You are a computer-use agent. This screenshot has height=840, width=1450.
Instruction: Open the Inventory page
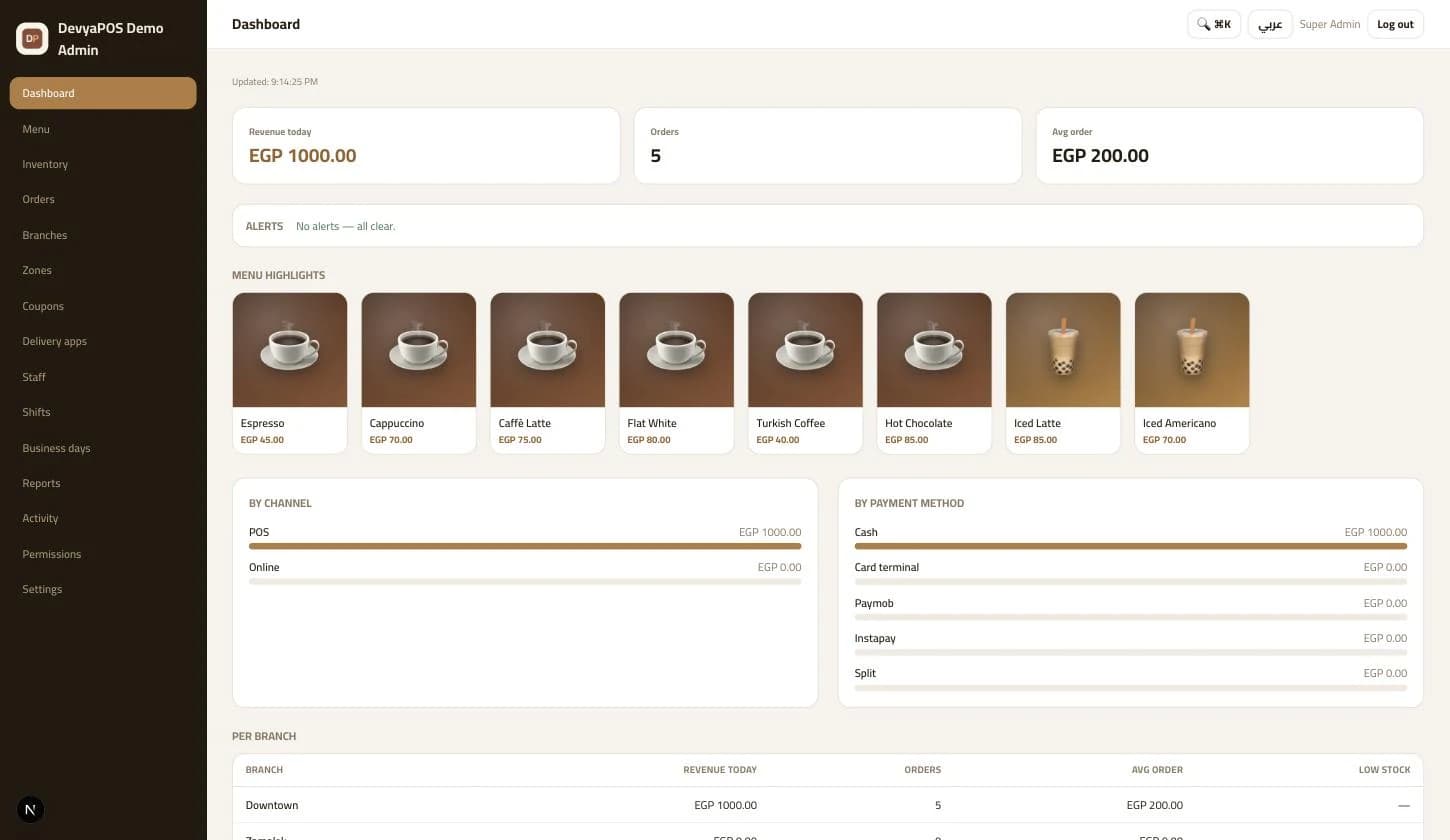click(x=103, y=164)
